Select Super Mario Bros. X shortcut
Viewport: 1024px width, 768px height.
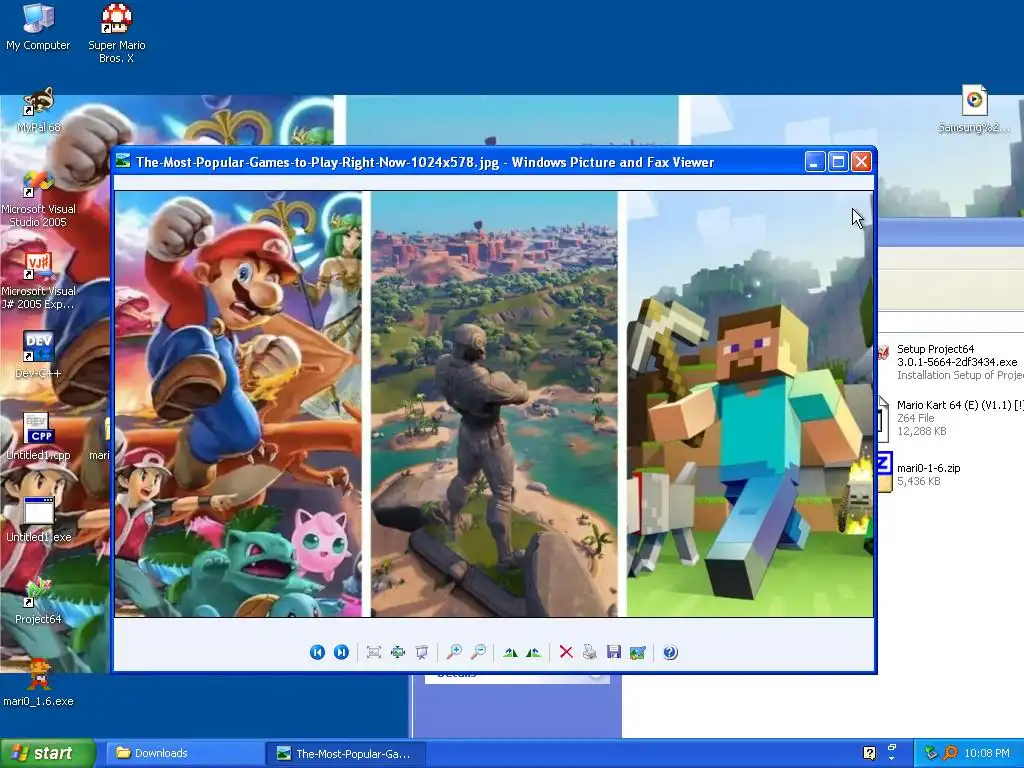[x=116, y=33]
